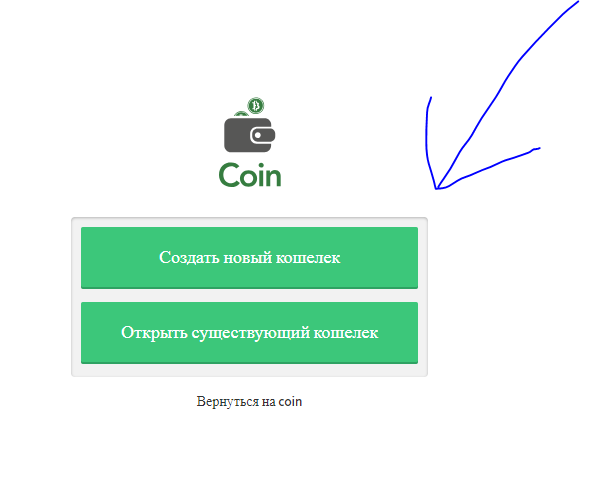
Task: Click the letters "in" of the Coin logo
Action: (272, 175)
